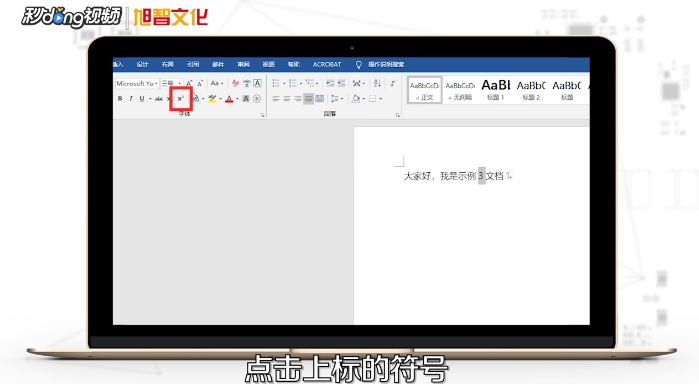This screenshot has height=384, width=699.
Task: Toggle strikethrough abc formatting
Action: click(x=159, y=99)
